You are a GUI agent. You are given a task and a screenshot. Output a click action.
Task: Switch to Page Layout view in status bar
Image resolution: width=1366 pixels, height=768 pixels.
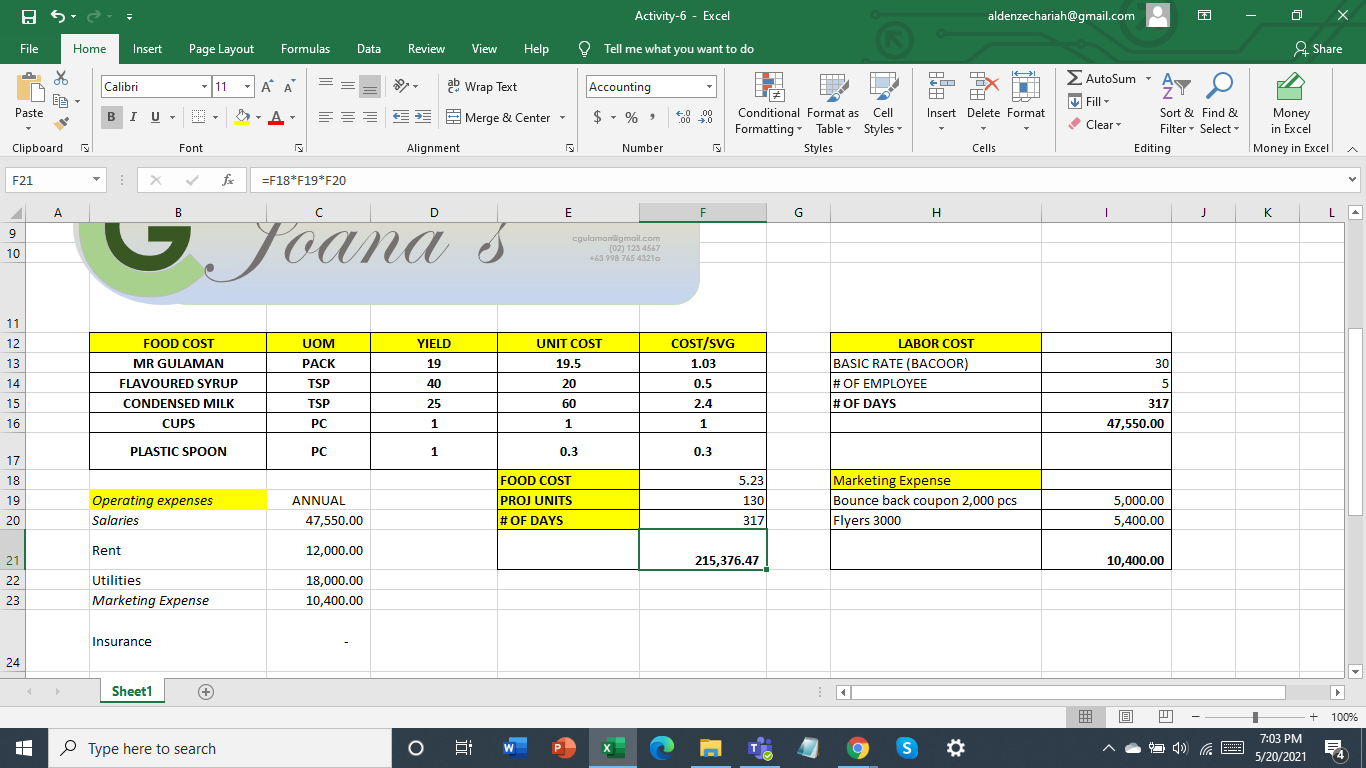click(1125, 717)
